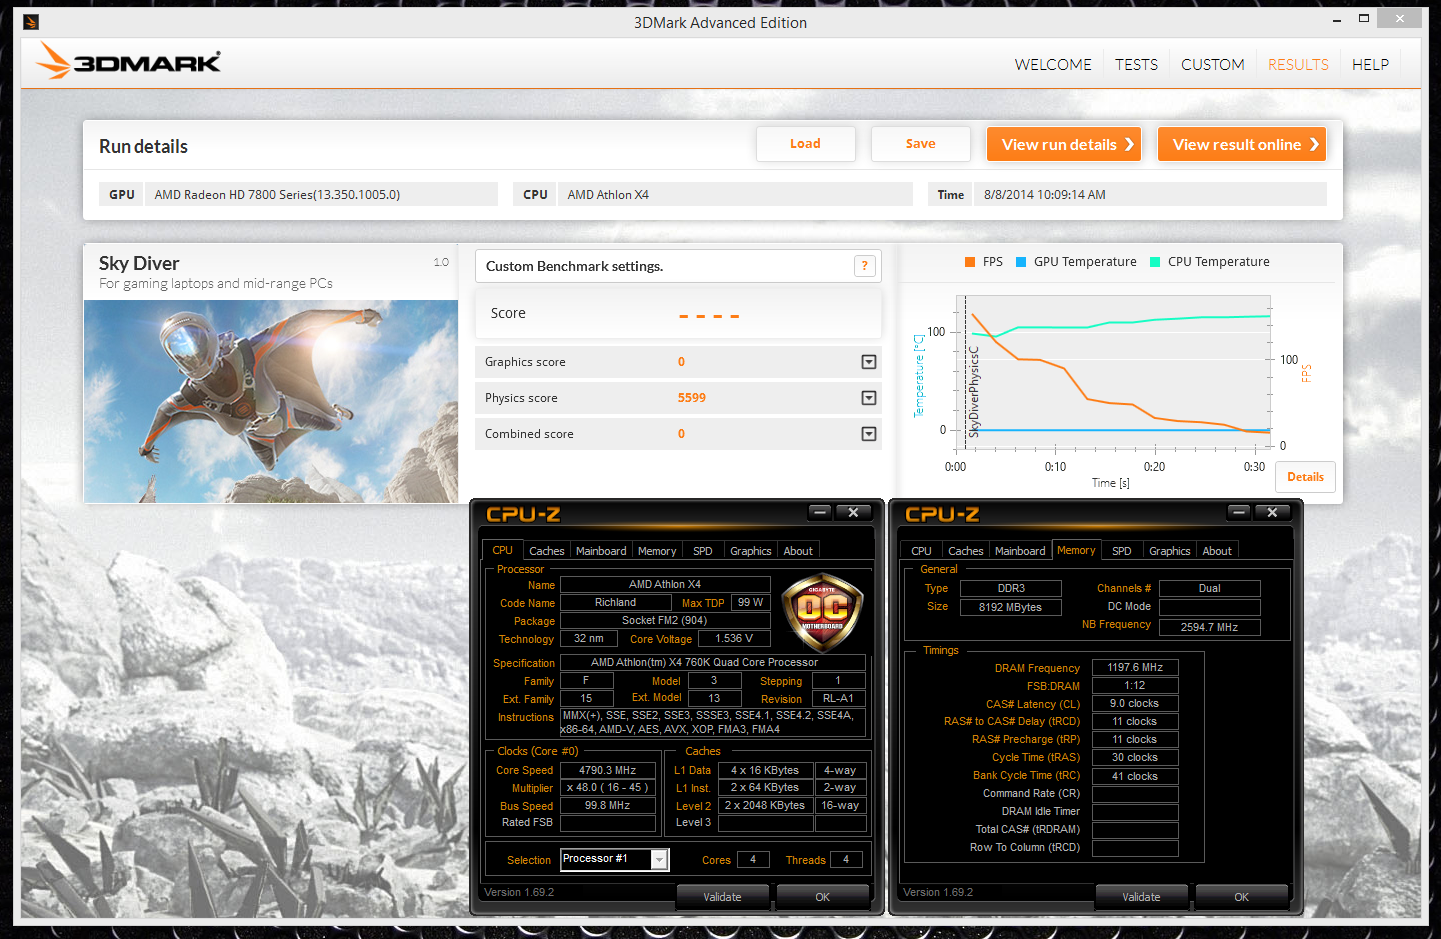Switch to Caches tab in right CPU-Z
Viewport: 1441px width, 939px height.
coord(965,551)
